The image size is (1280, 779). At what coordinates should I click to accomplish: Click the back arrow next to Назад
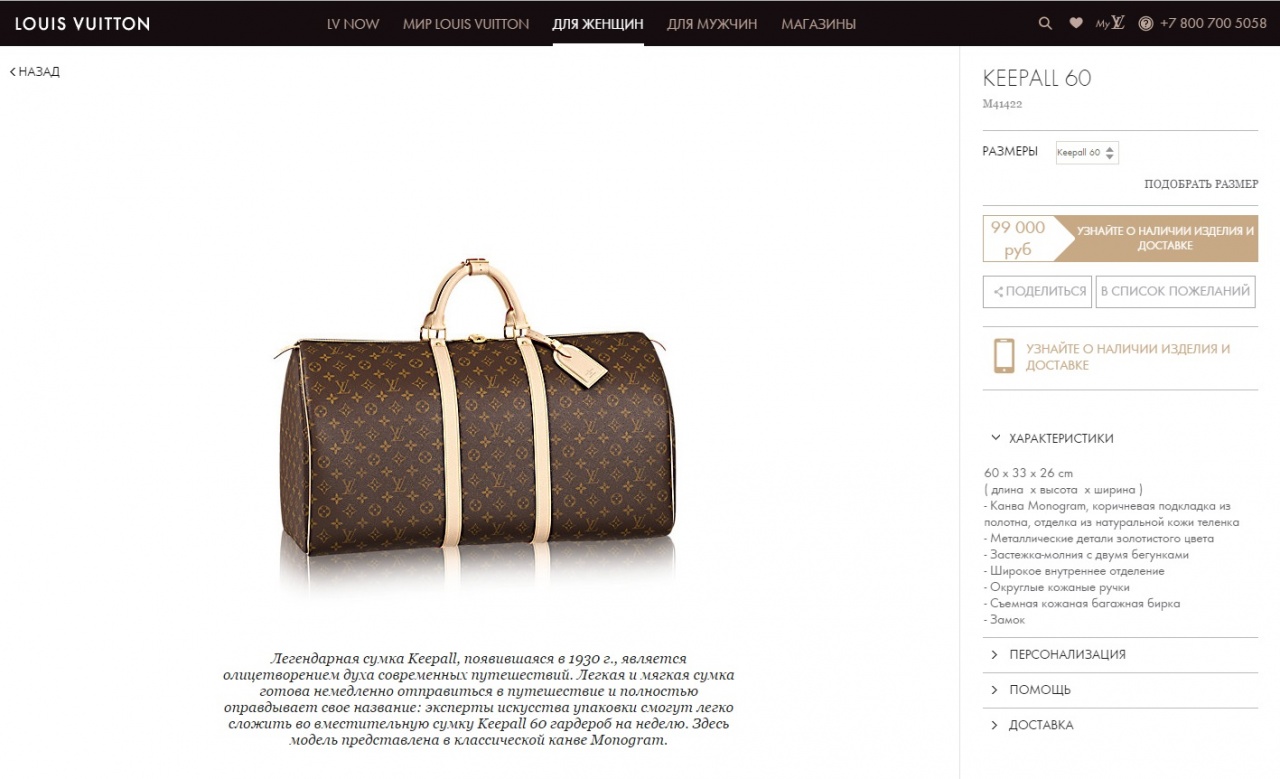click(13, 72)
